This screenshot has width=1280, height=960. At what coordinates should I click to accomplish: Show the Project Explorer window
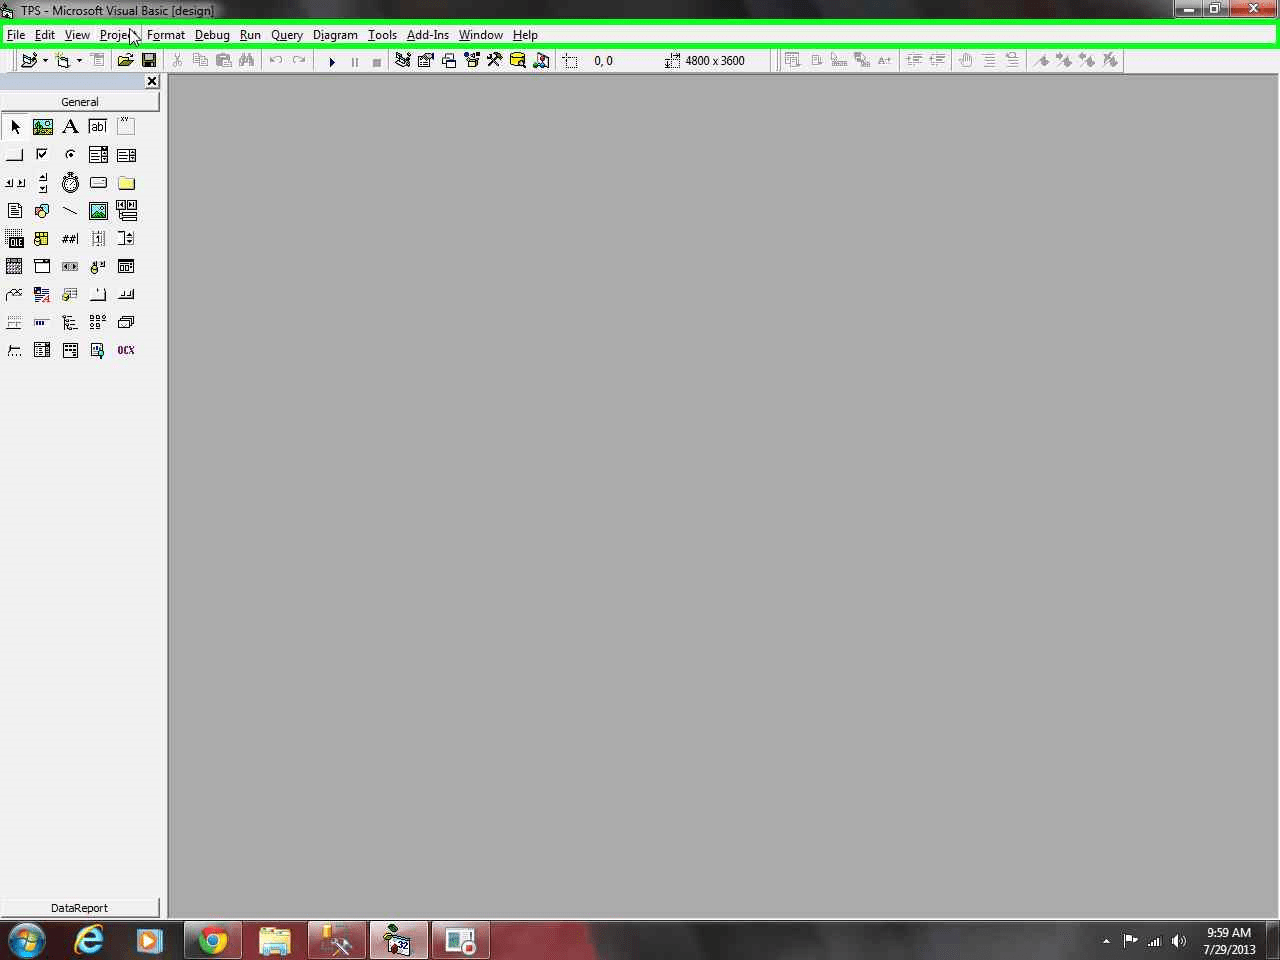[402, 61]
